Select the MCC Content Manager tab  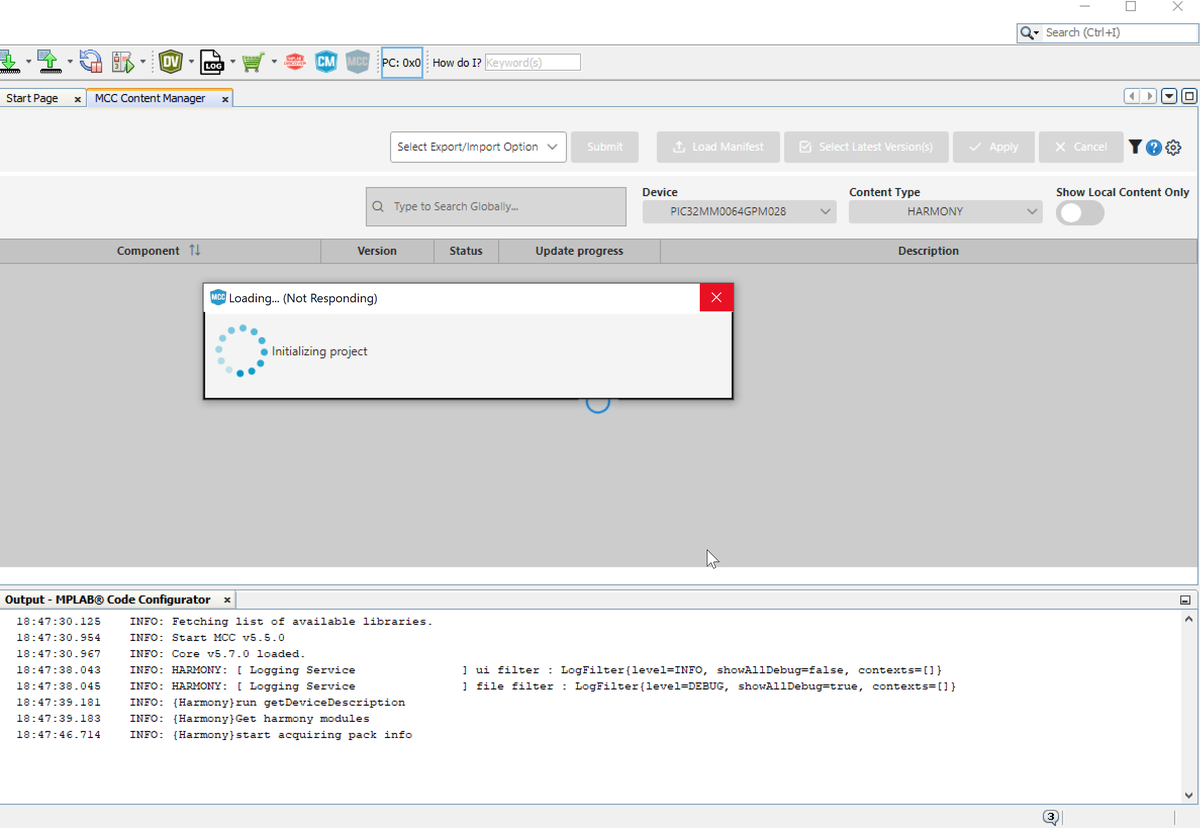[150, 98]
